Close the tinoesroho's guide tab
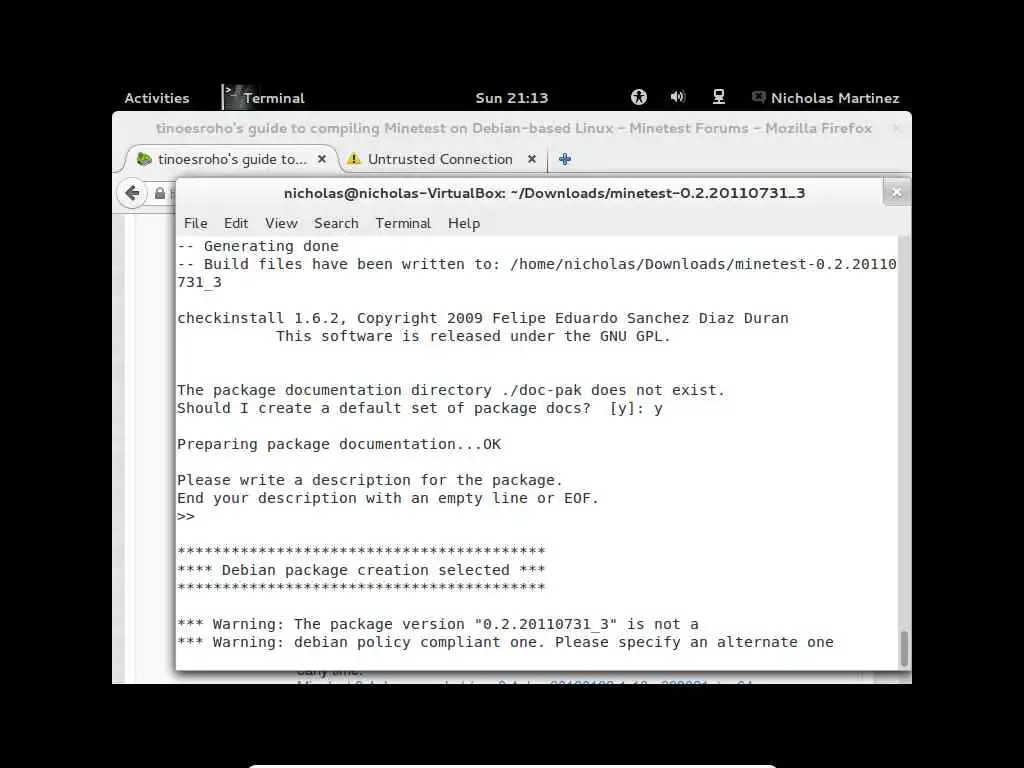The image size is (1024, 768). coord(321,159)
